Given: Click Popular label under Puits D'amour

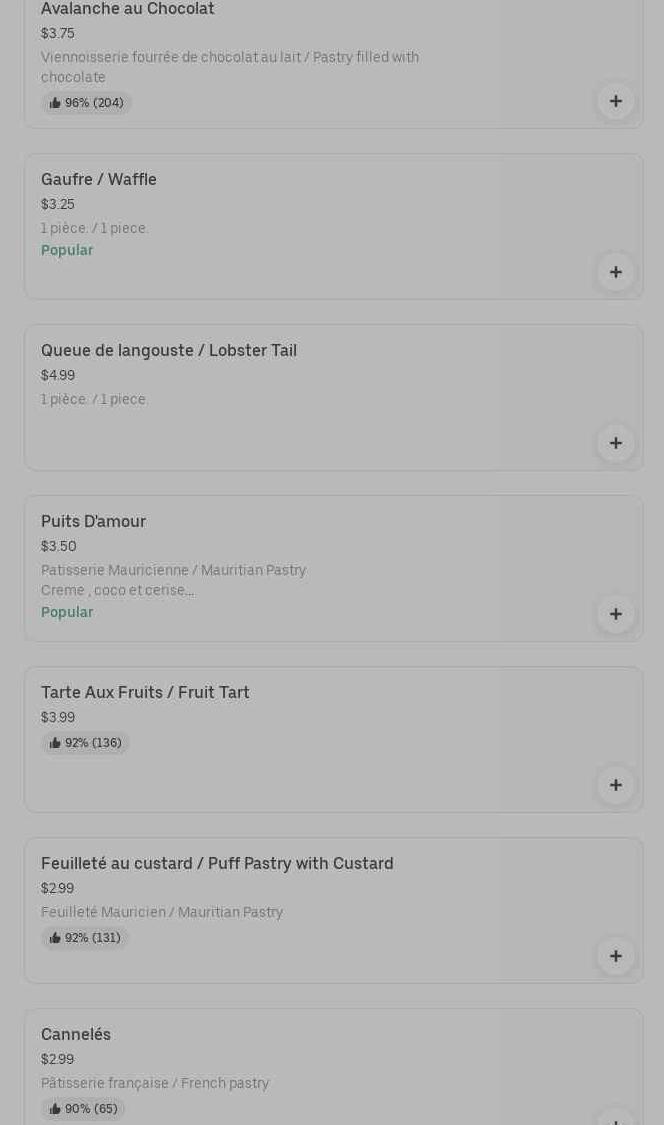Looking at the screenshot, I should click(x=67, y=612).
